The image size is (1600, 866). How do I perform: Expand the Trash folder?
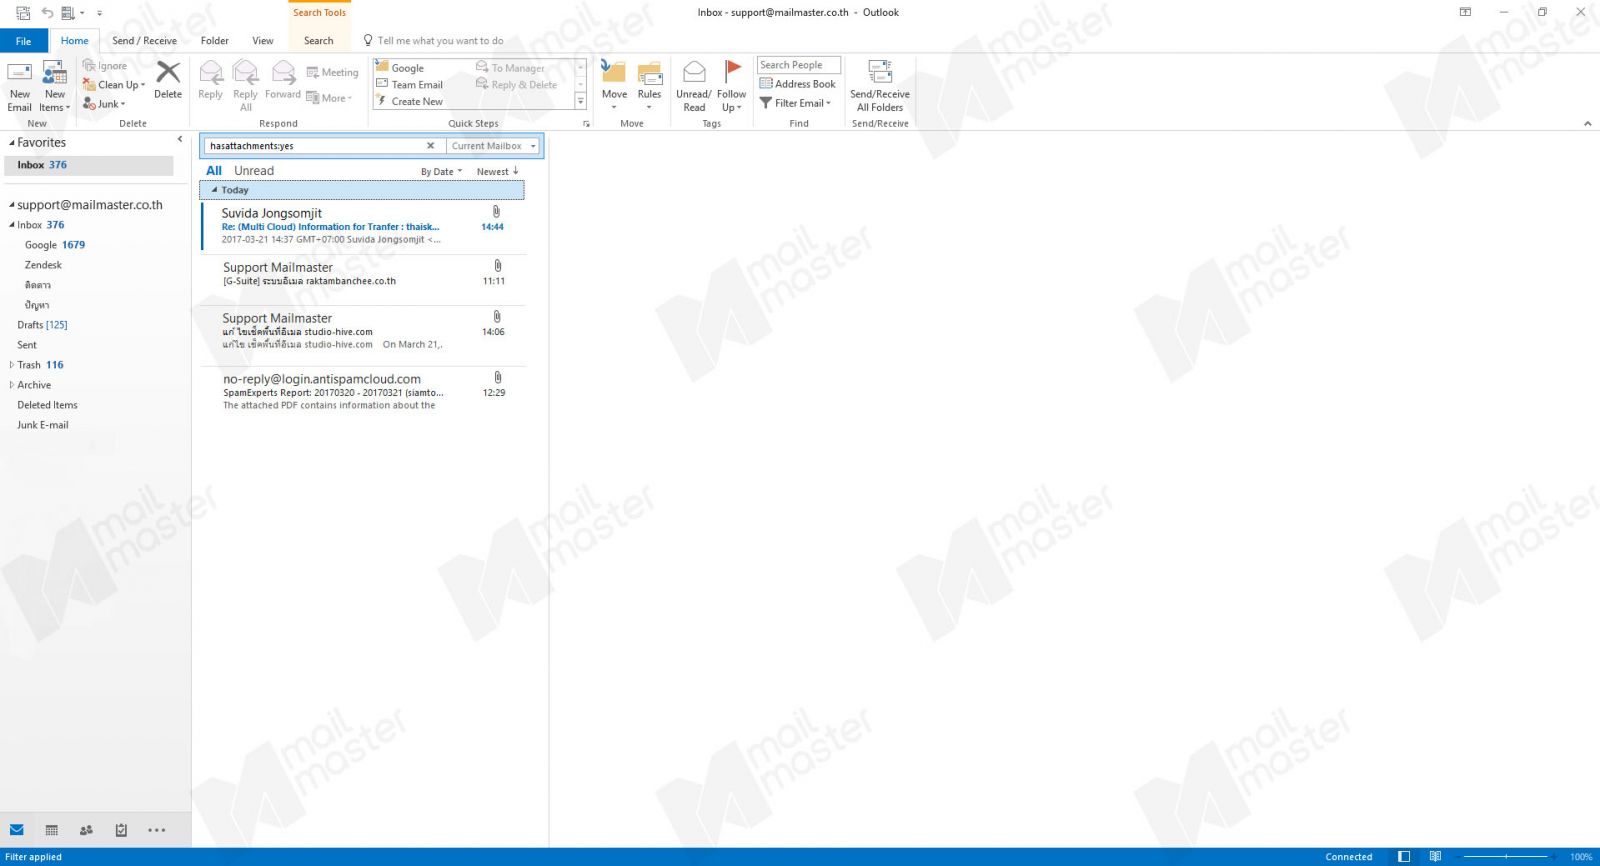[11, 365]
